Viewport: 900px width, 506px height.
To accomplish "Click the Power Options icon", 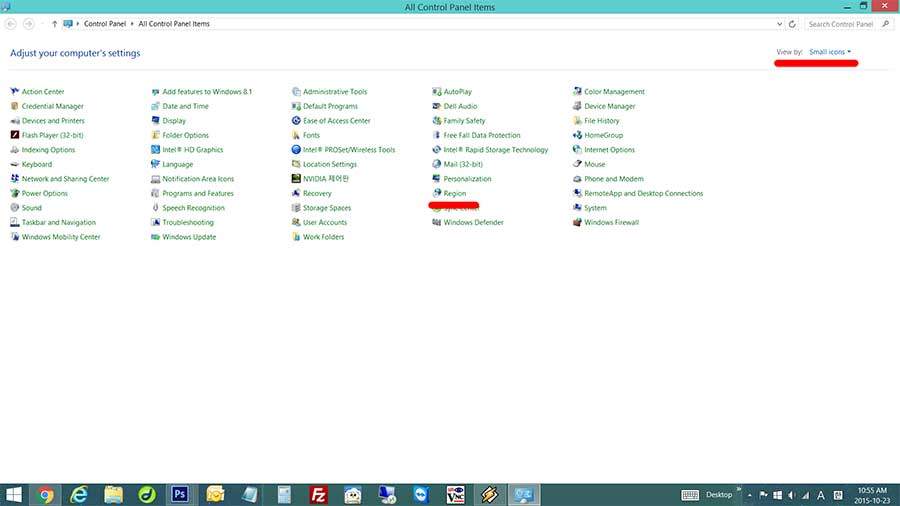I will click(x=14, y=193).
